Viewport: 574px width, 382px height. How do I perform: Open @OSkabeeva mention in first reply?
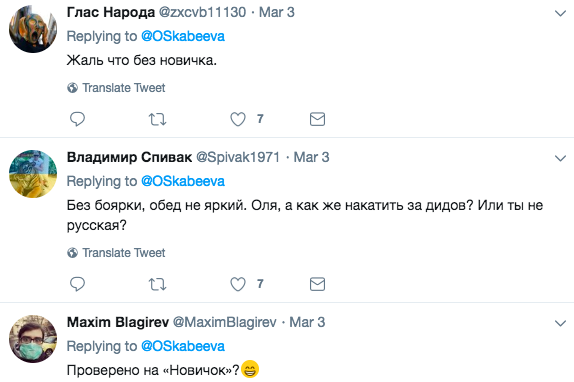[x=183, y=36]
